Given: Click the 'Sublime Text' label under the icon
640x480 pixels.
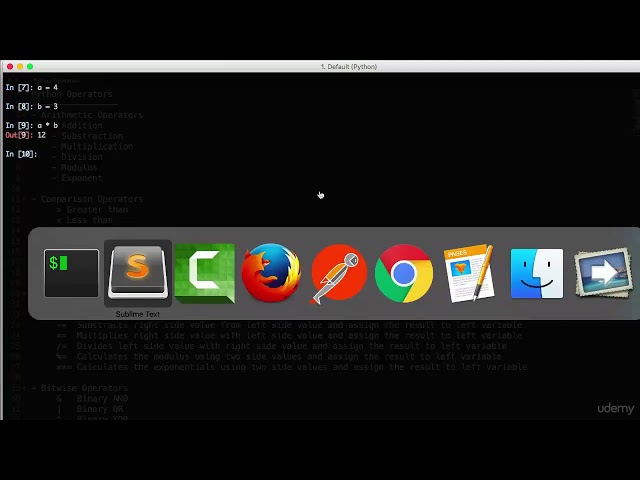Looking at the screenshot, I should 138,314.
